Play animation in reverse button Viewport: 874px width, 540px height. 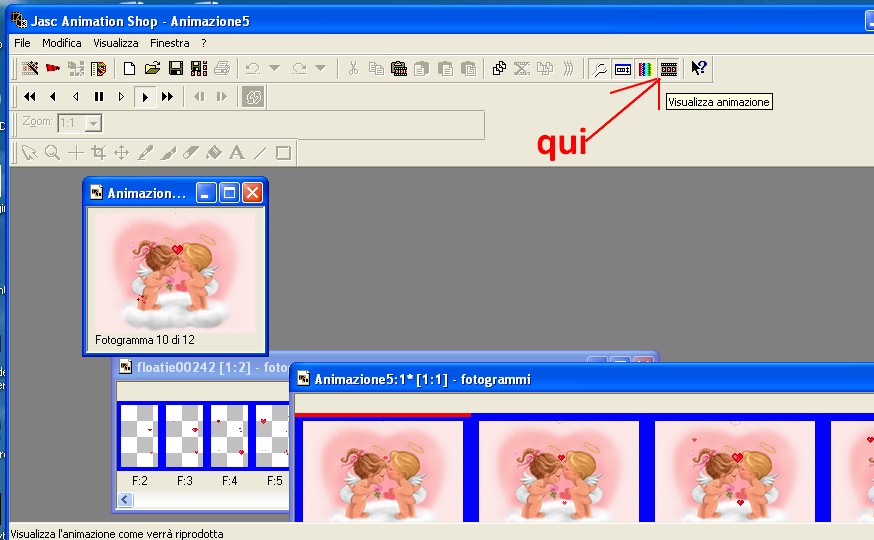click(53, 96)
